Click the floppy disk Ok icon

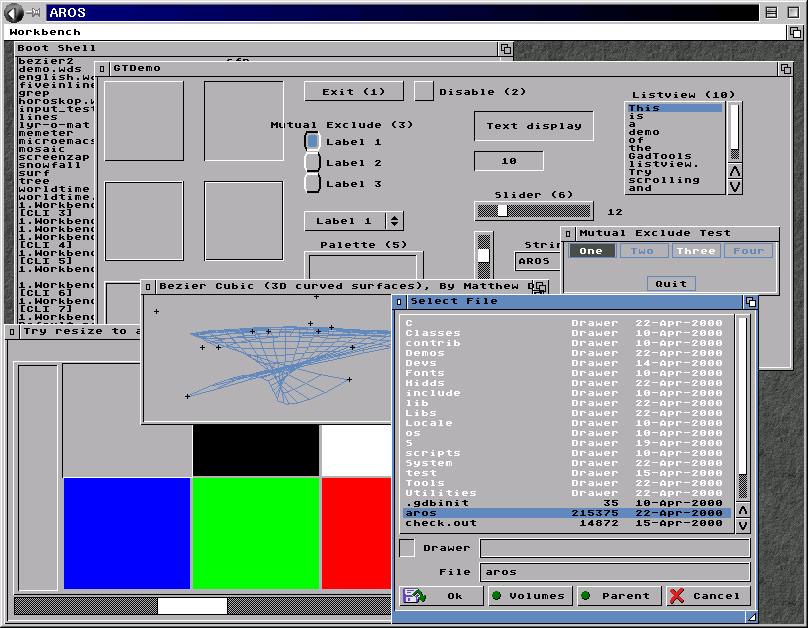[x=414, y=596]
